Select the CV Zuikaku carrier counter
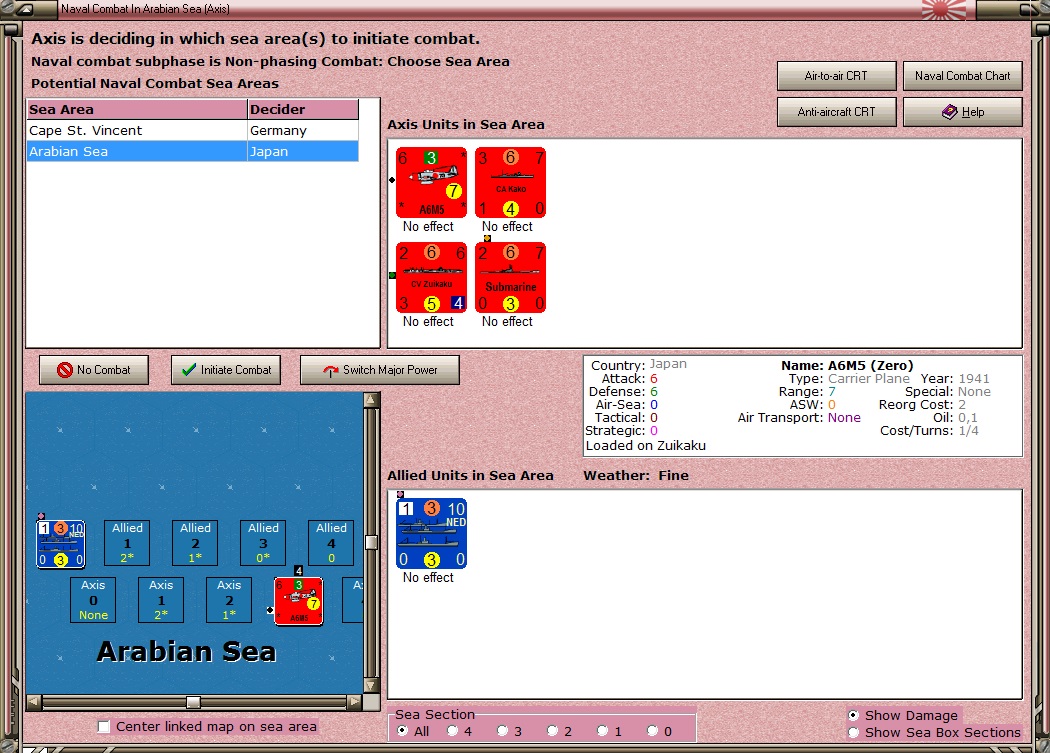Image resolution: width=1050 pixels, height=753 pixels. pyautogui.click(x=431, y=277)
